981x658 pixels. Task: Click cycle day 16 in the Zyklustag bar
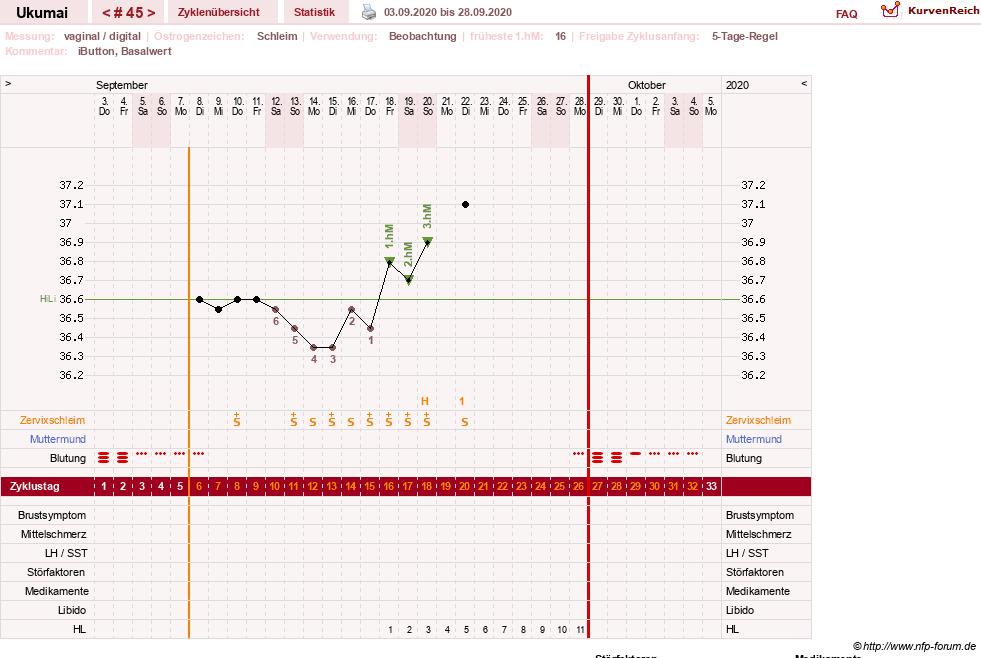[389, 487]
